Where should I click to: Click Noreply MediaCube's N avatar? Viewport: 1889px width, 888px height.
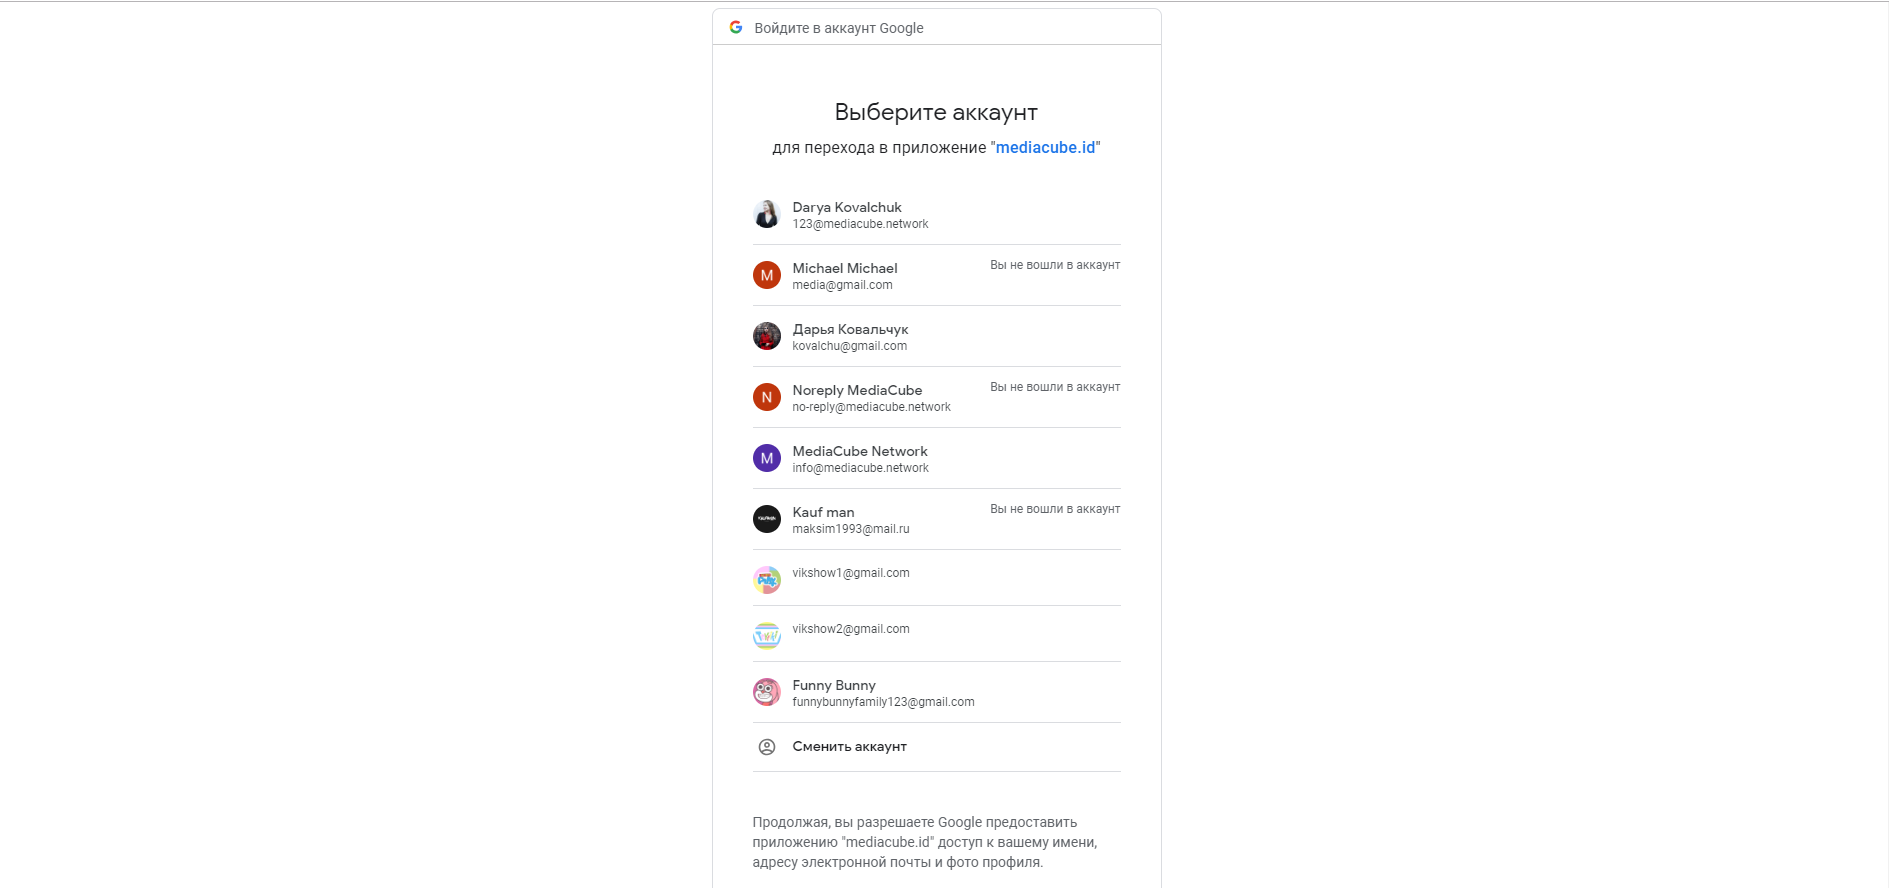767,397
